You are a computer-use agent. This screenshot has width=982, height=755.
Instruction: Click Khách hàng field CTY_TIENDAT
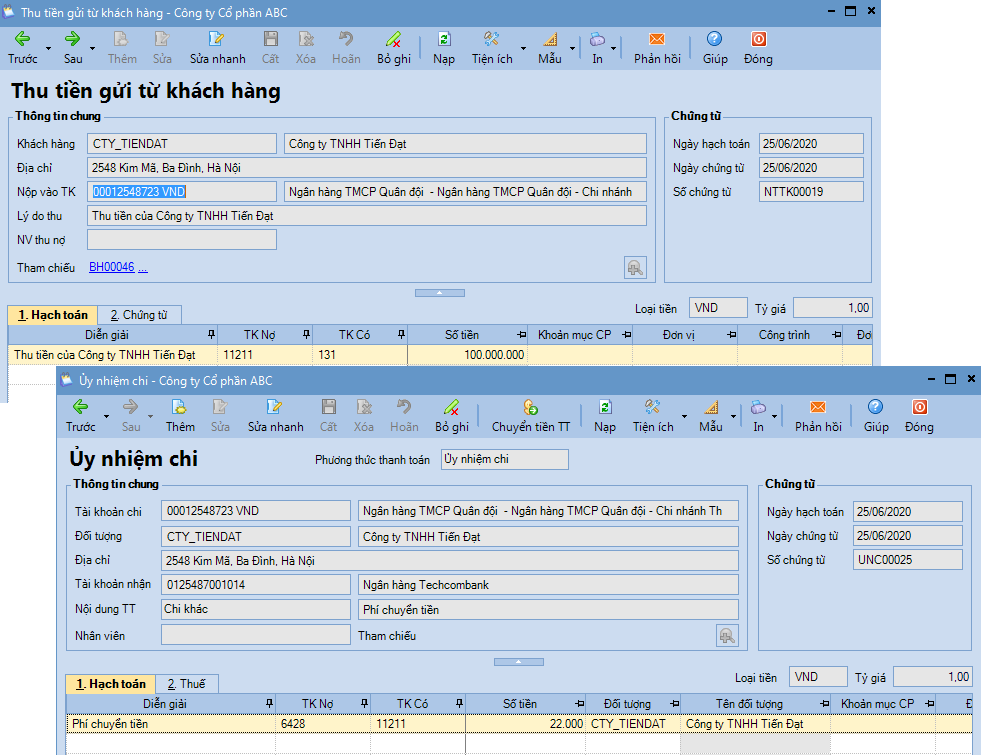click(182, 143)
